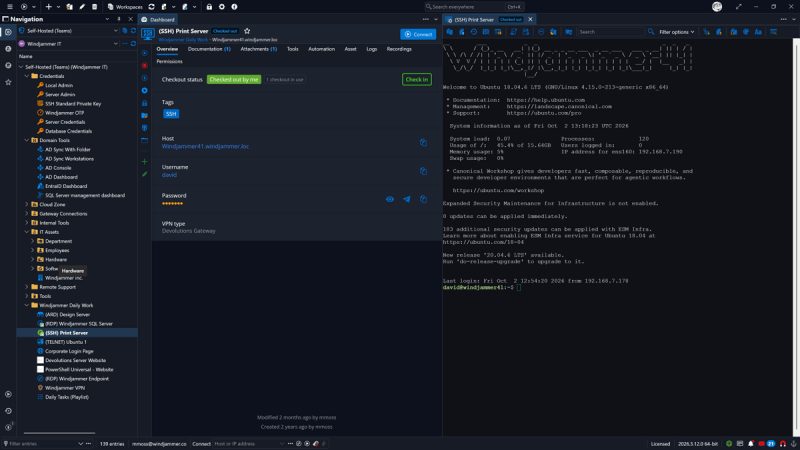
Task: Click the user profile avatar icon
Action: (x=717, y=7)
